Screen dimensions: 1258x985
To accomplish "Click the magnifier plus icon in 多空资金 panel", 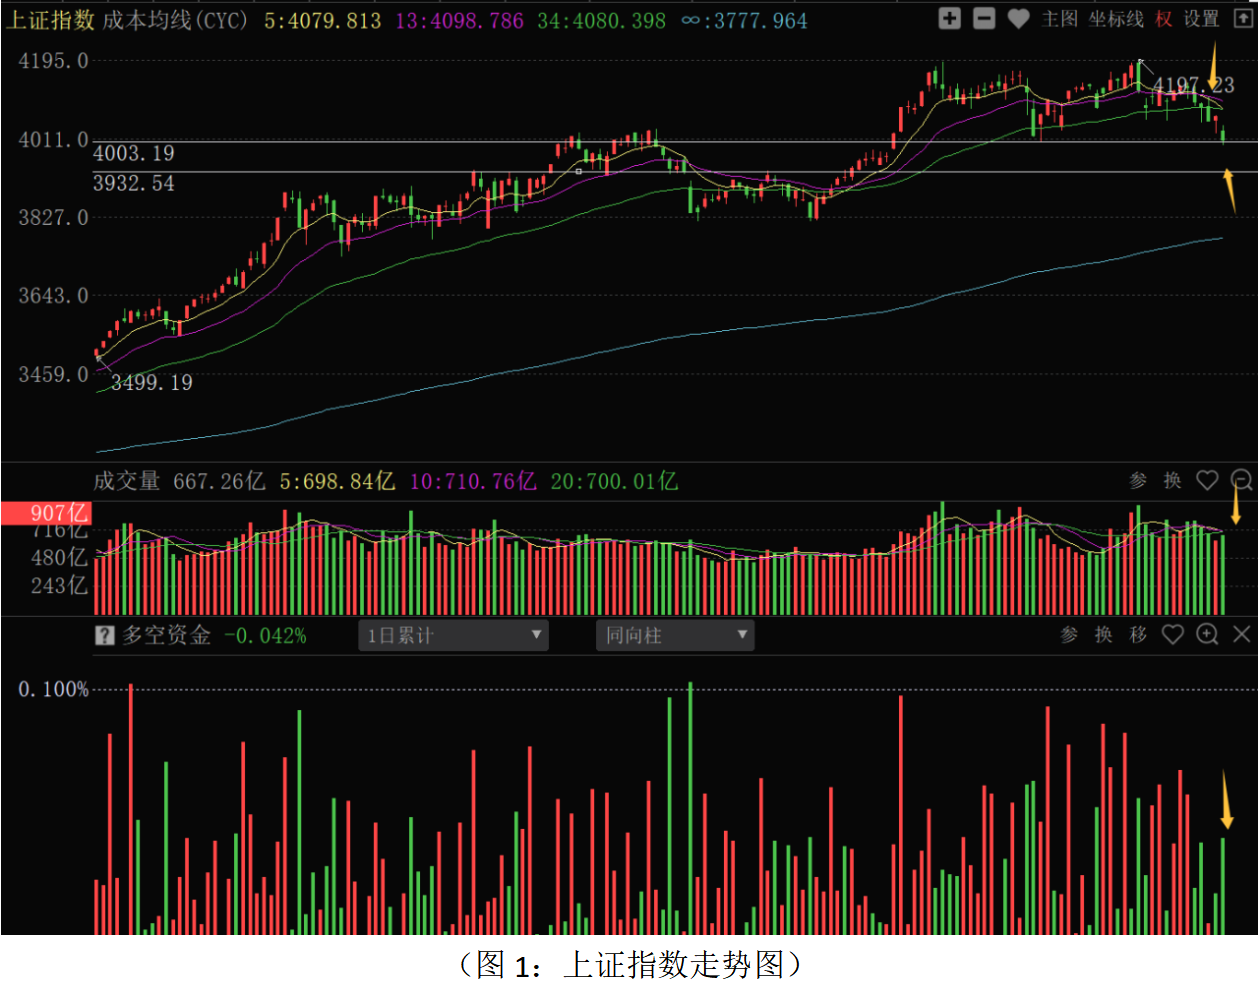I will 1207,635.
